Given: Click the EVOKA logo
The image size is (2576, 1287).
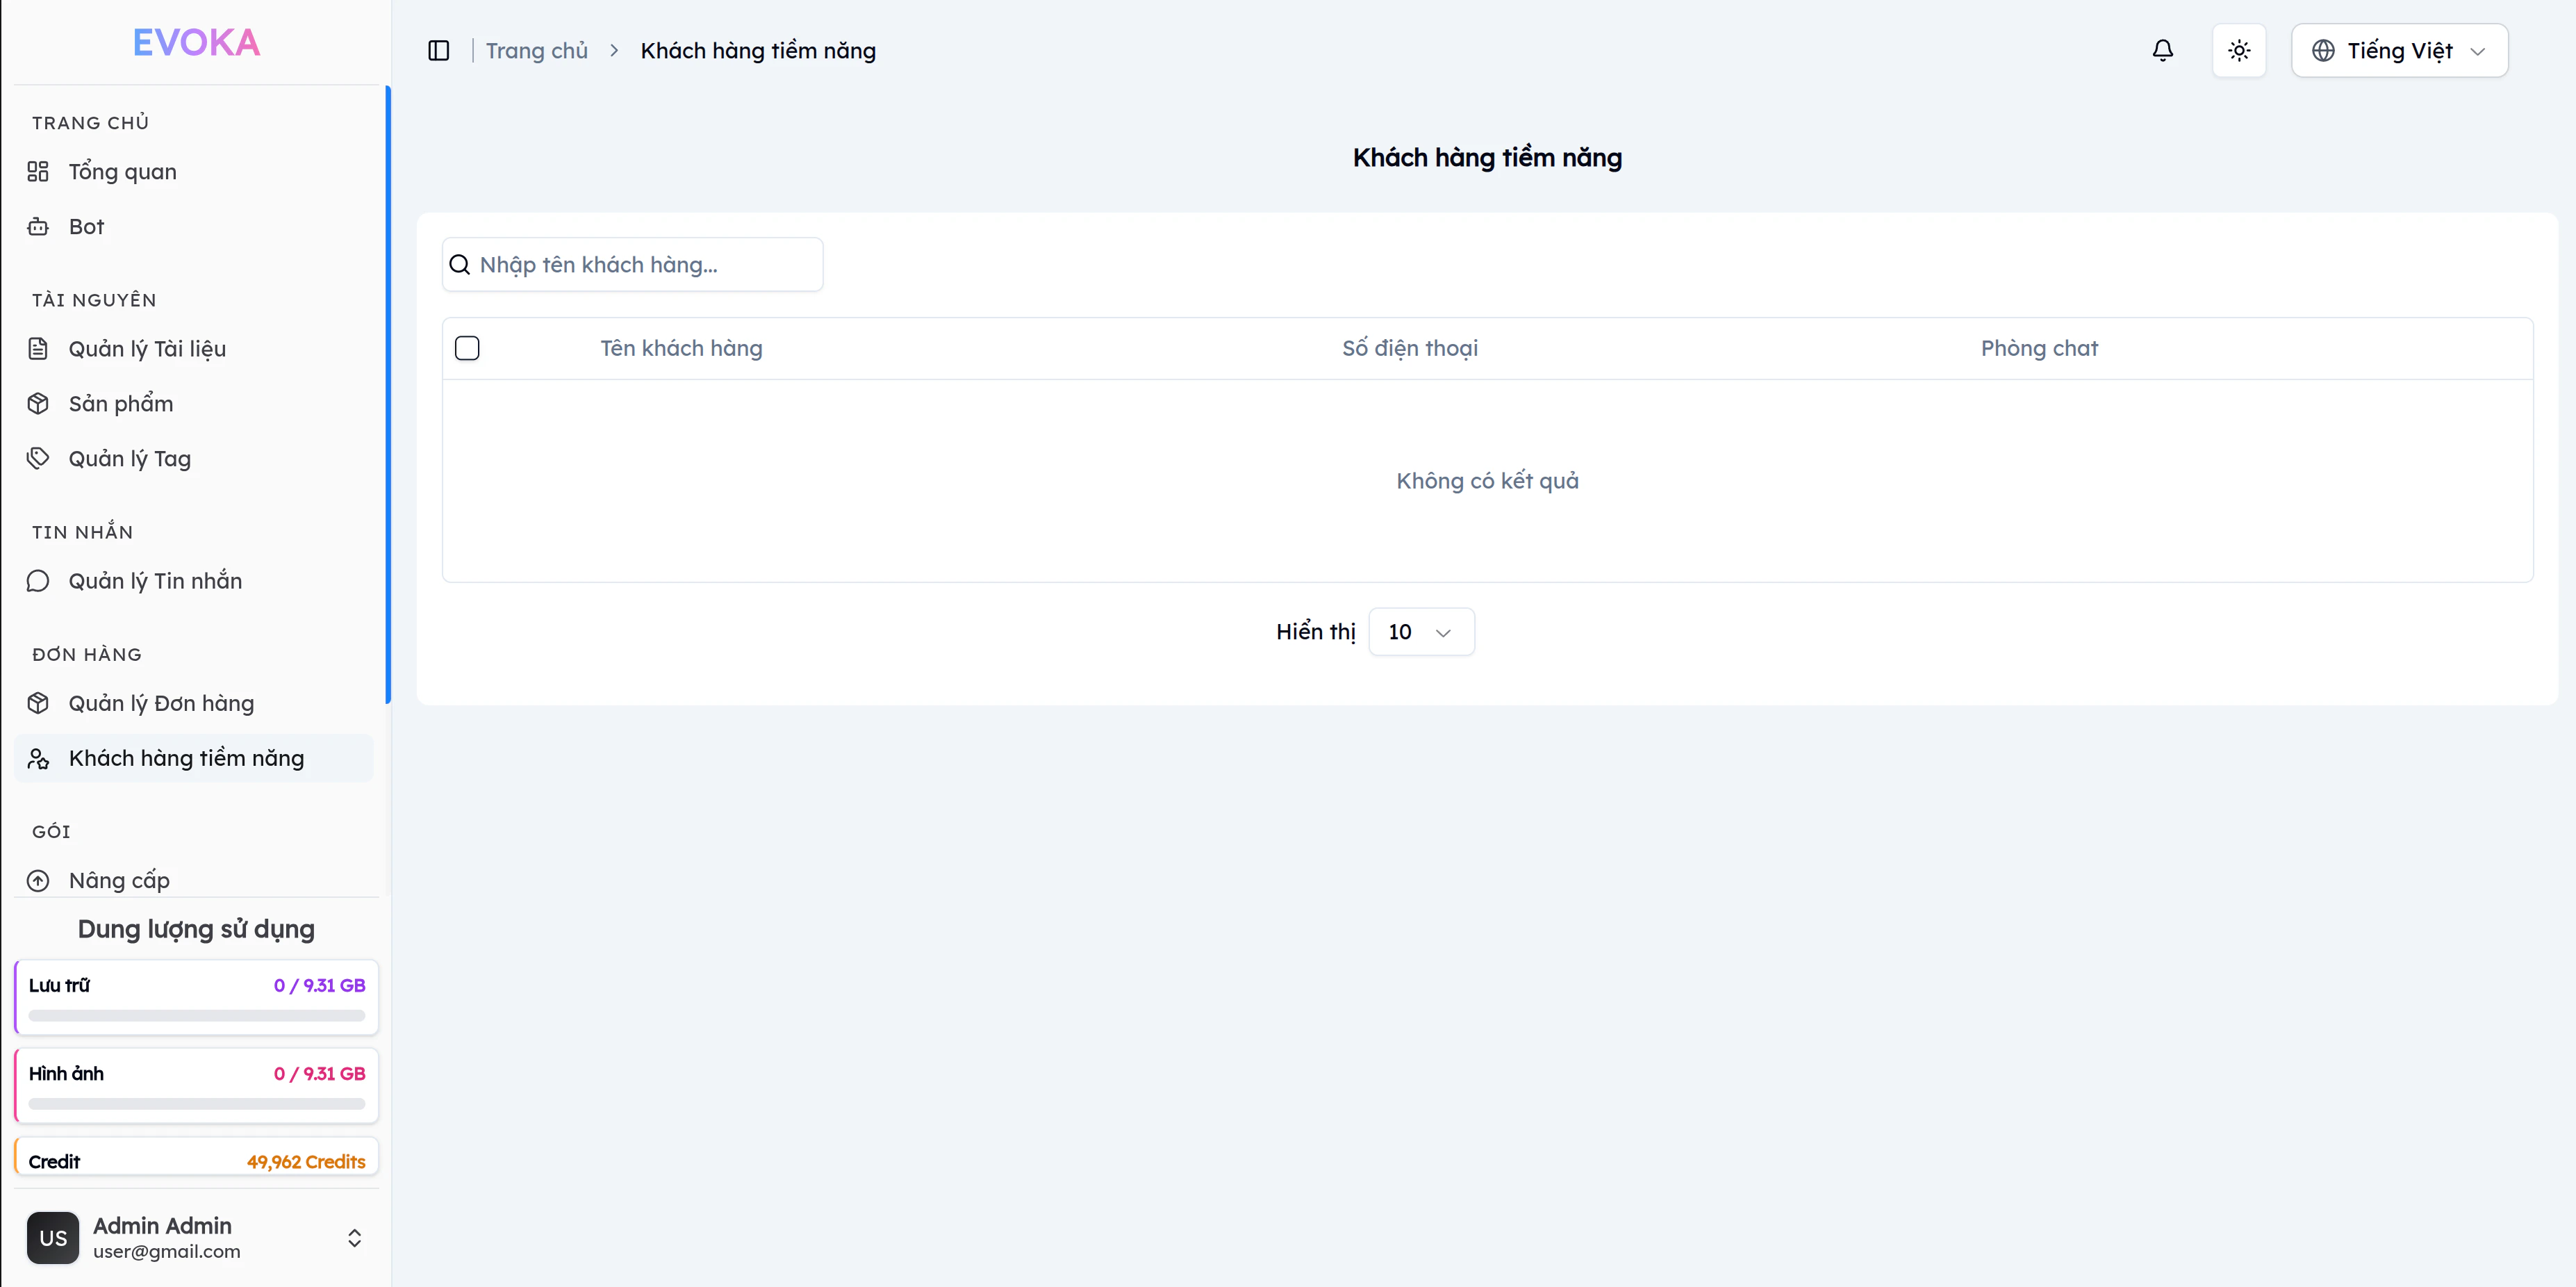Looking at the screenshot, I should click(x=196, y=43).
